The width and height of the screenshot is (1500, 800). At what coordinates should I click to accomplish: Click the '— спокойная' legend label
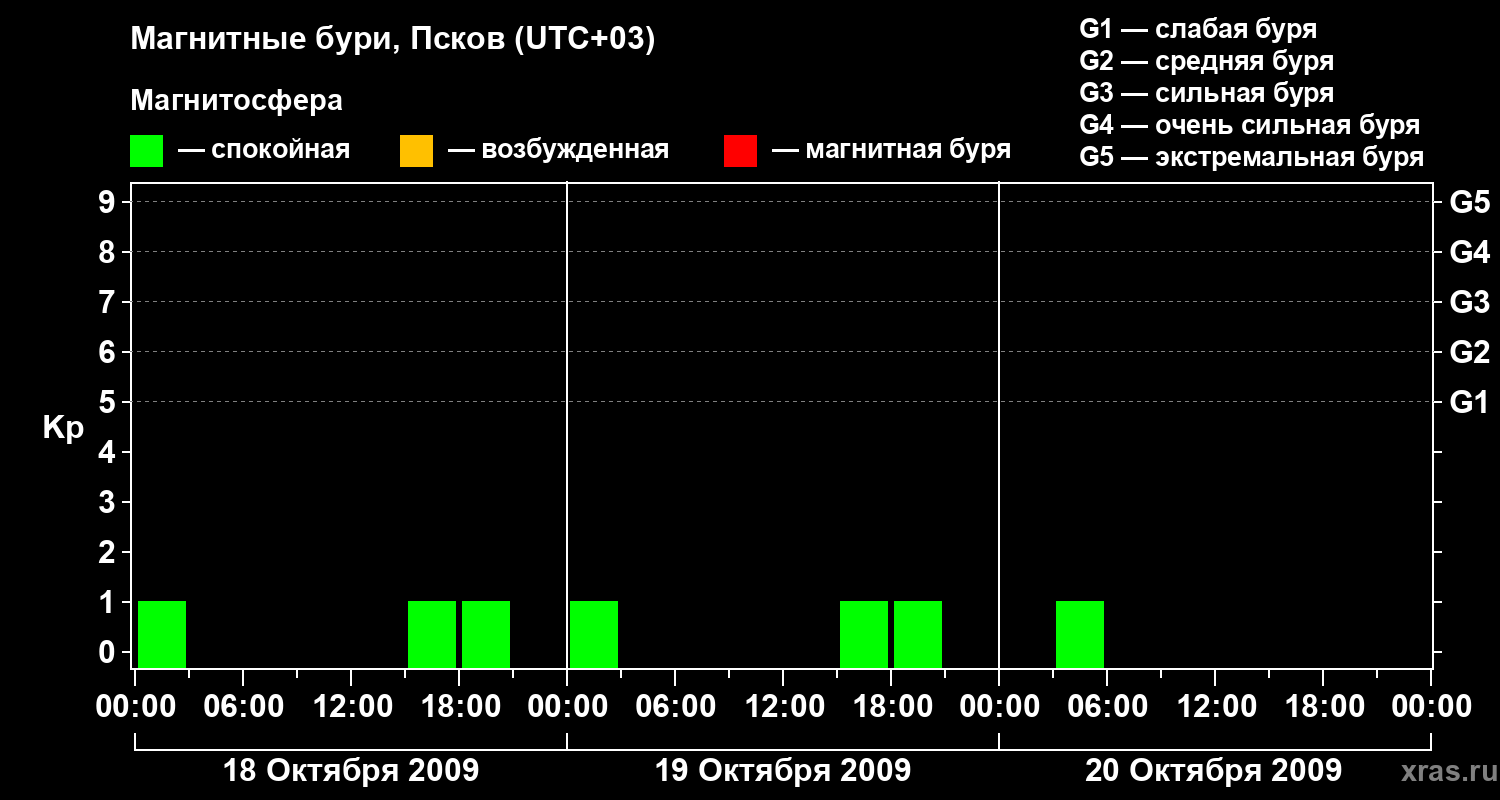pos(264,151)
